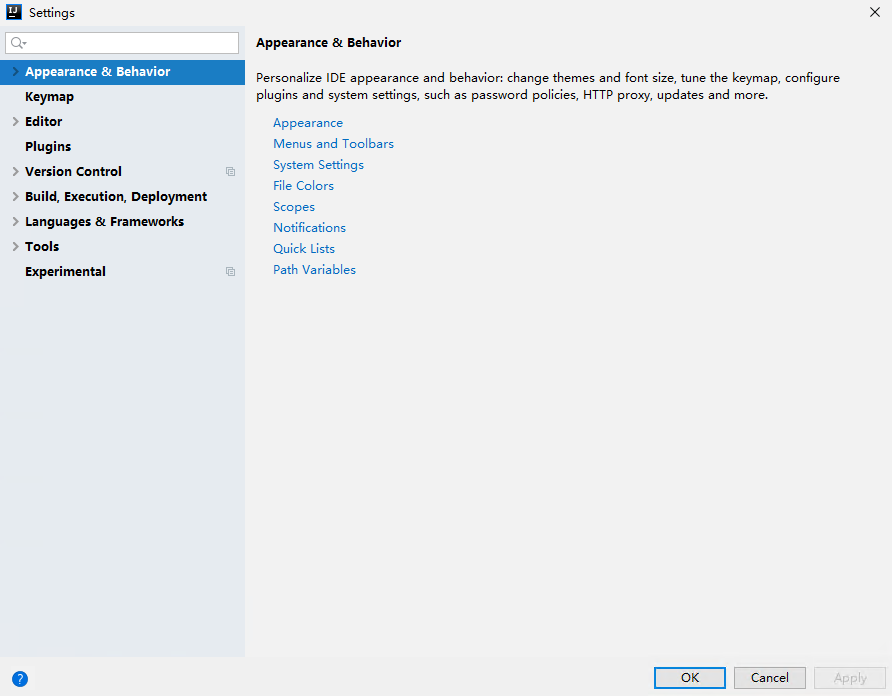Screen dimensions: 892x696
Task: Click the project-level icon beside Experimental
Action: [230, 271]
